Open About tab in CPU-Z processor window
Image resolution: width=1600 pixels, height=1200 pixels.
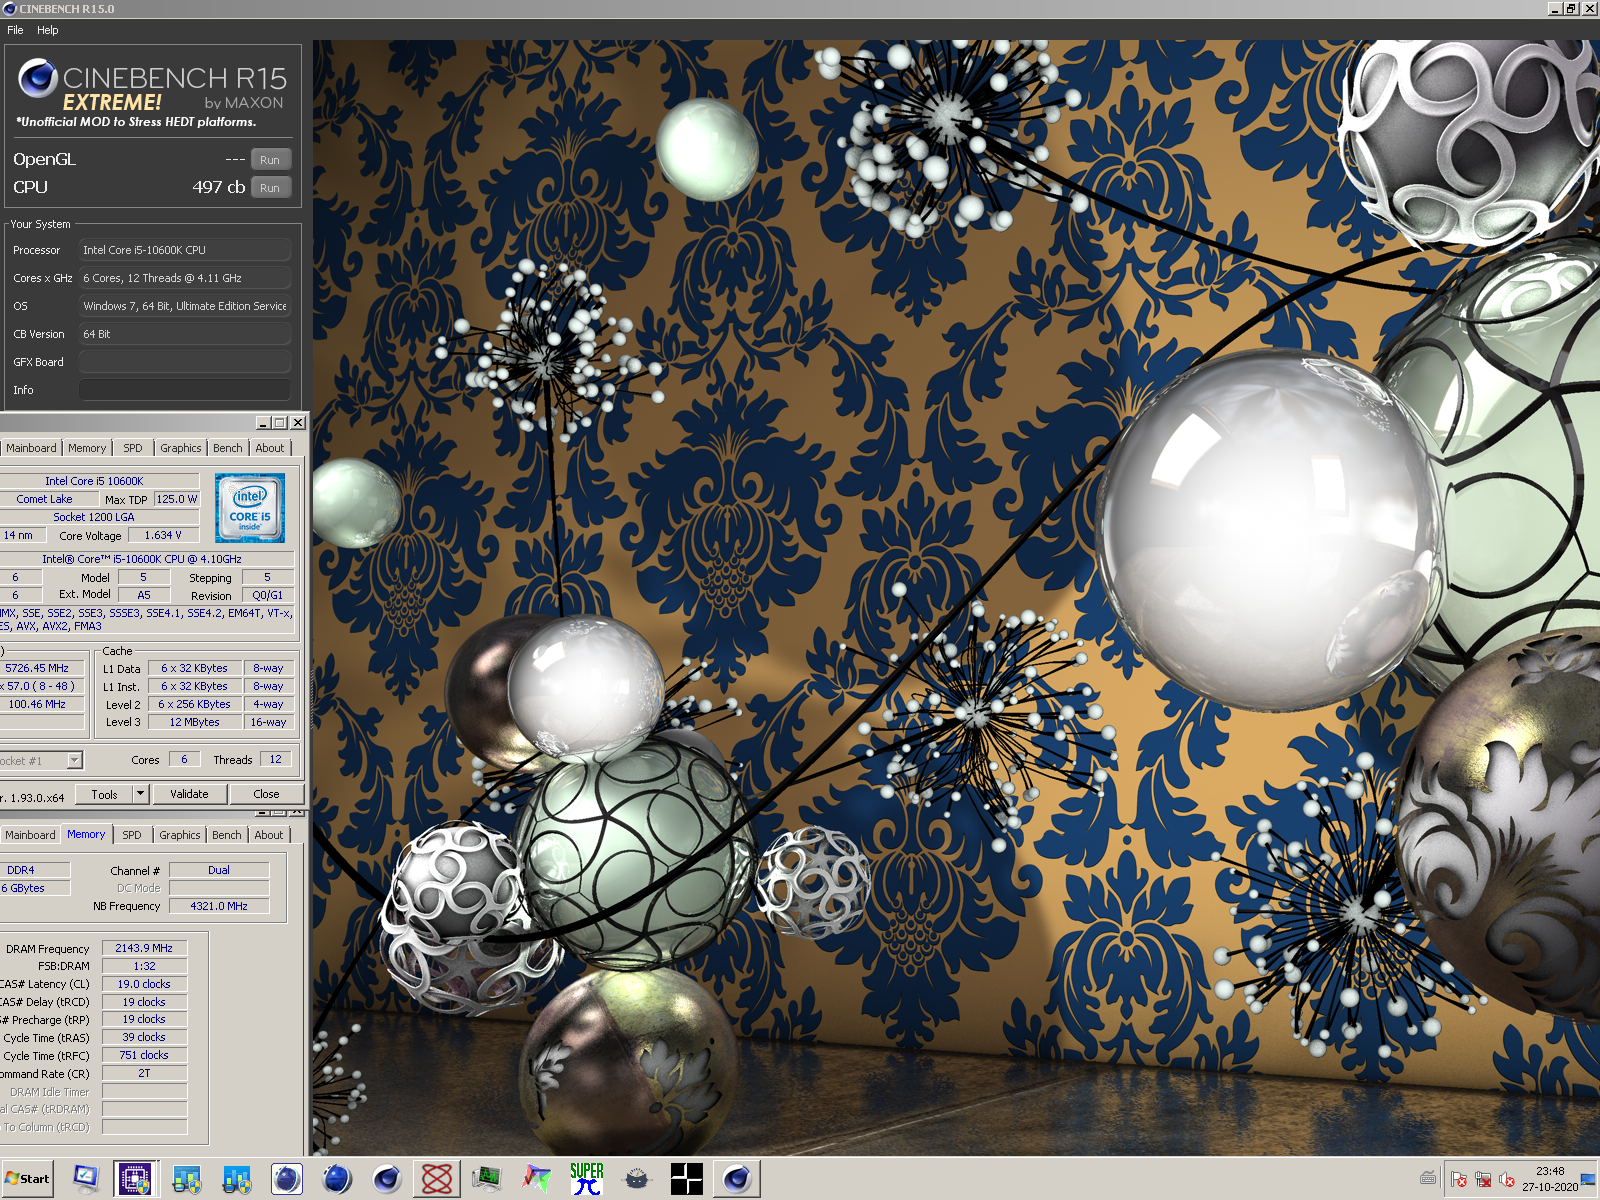click(270, 448)
